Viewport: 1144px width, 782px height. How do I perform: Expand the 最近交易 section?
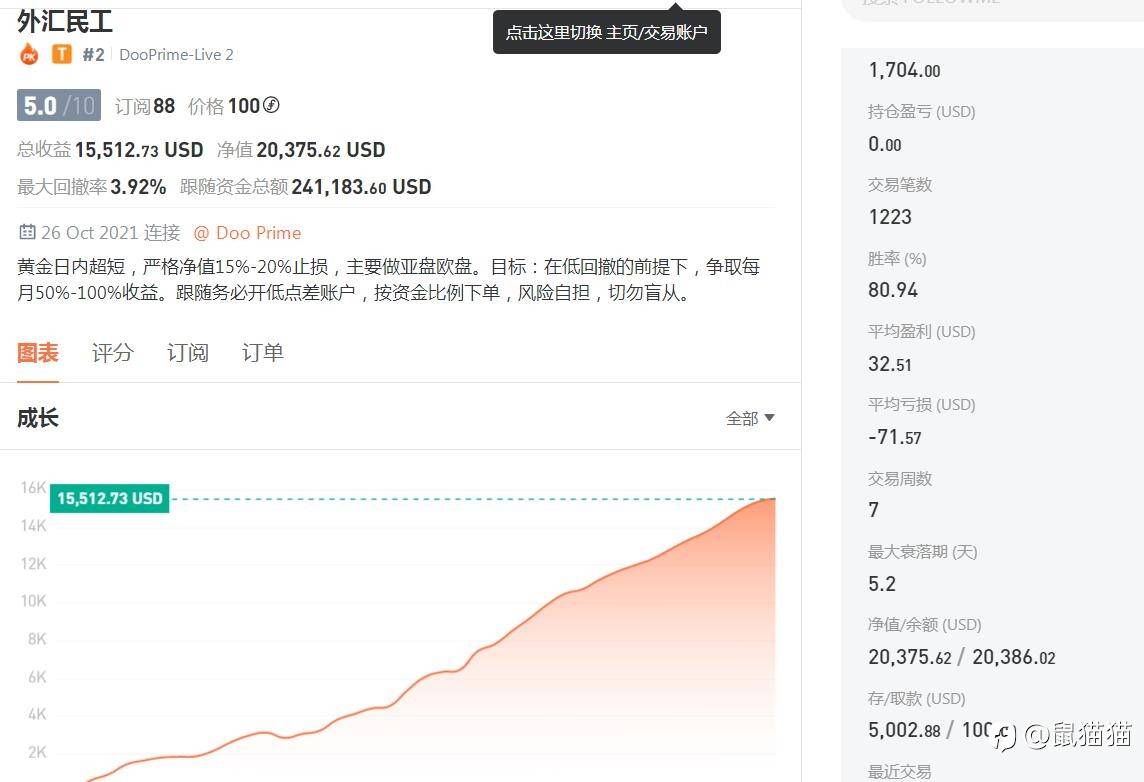[x=901, y=770]
